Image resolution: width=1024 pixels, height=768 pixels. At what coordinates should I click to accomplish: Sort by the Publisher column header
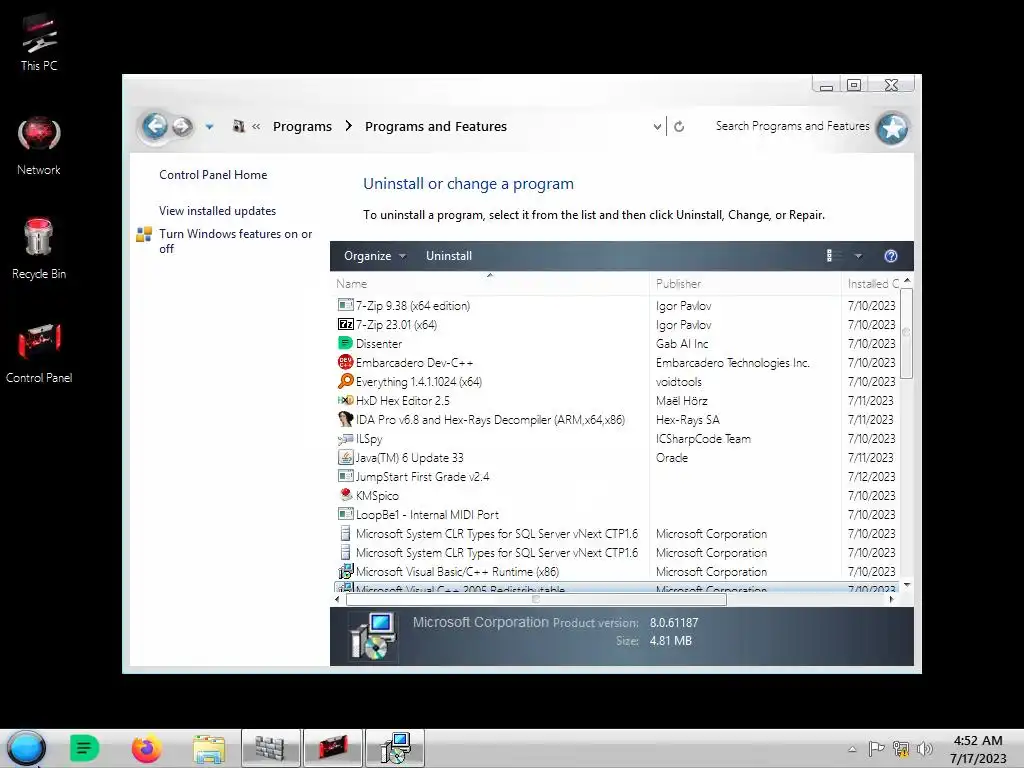[x=745, y=283]
